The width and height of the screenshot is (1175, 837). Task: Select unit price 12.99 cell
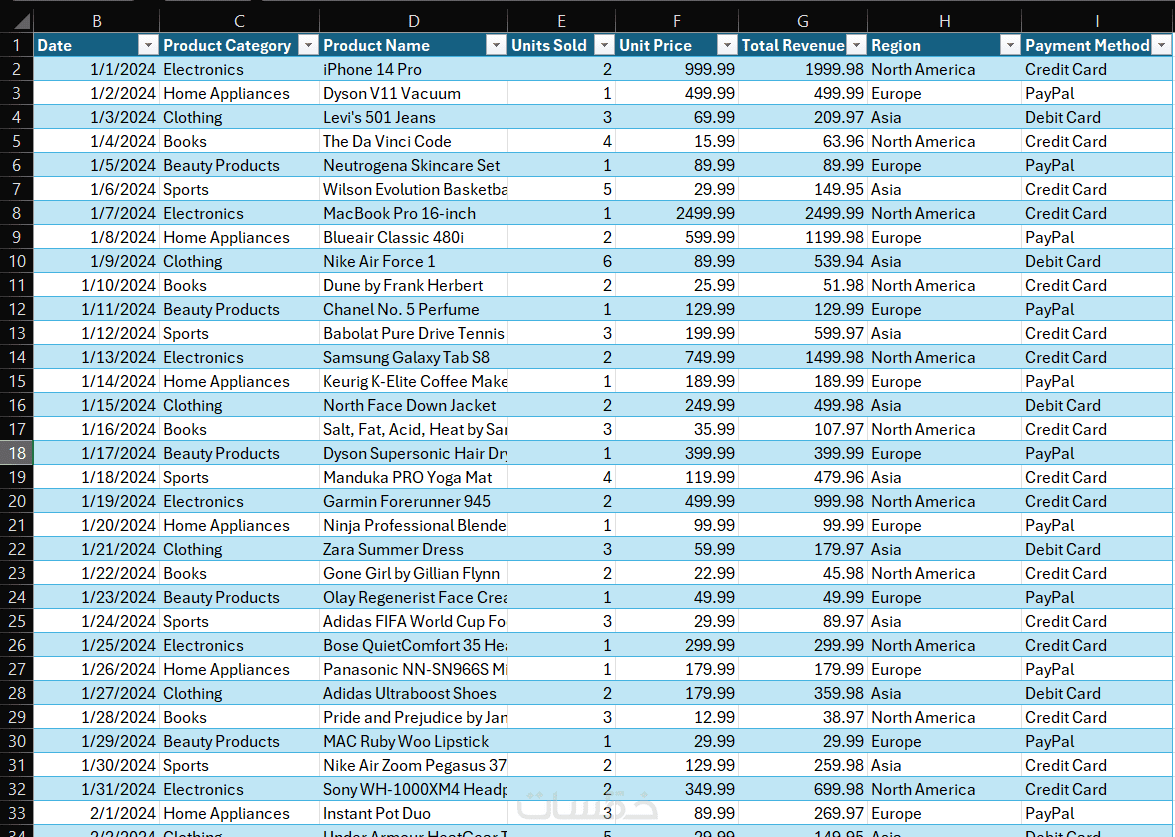pyautogui.click(x=677, y=717)
